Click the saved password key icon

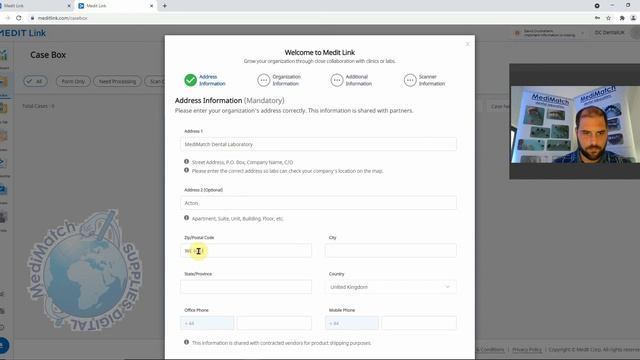[x=597, y=18]
